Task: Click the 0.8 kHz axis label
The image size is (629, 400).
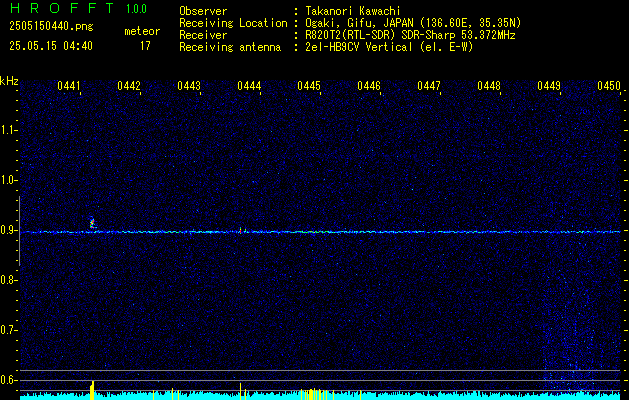Action: coord(8,280)
